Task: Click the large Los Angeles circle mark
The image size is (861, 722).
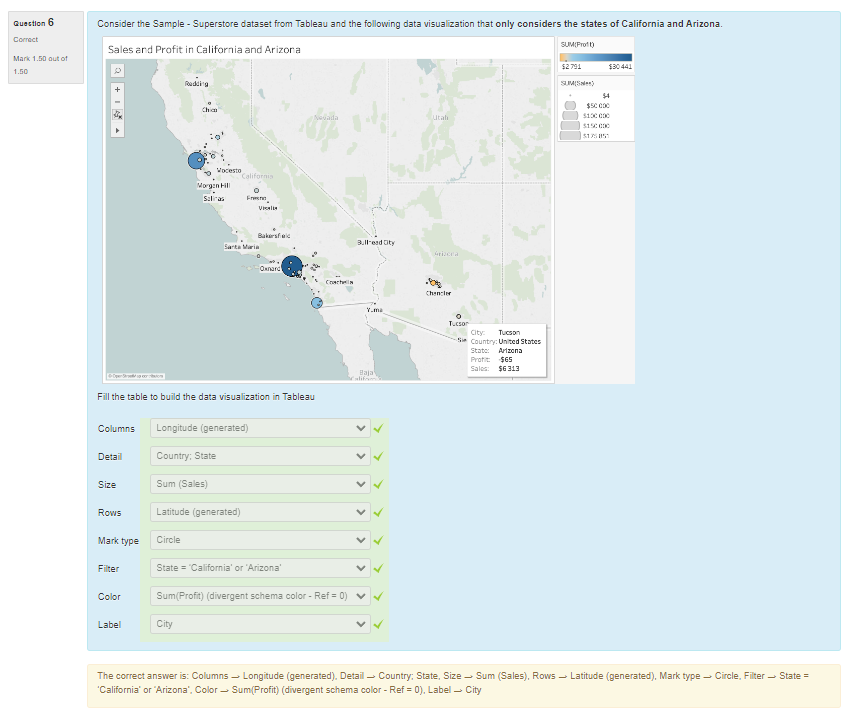Action: click(x=291, y=266)
